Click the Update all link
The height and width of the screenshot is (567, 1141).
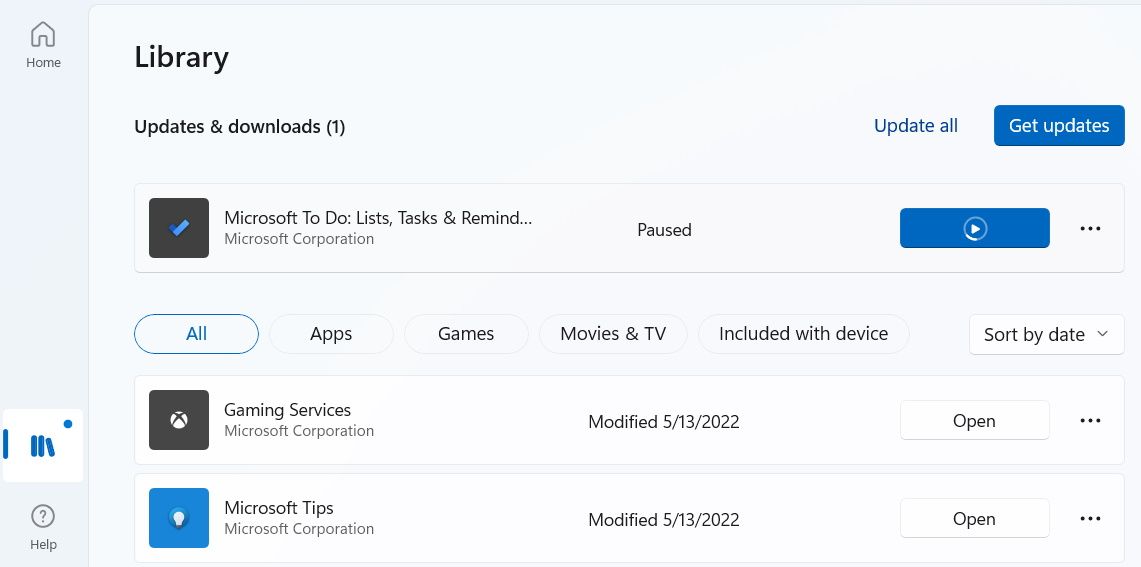click(x=915, y=126)
